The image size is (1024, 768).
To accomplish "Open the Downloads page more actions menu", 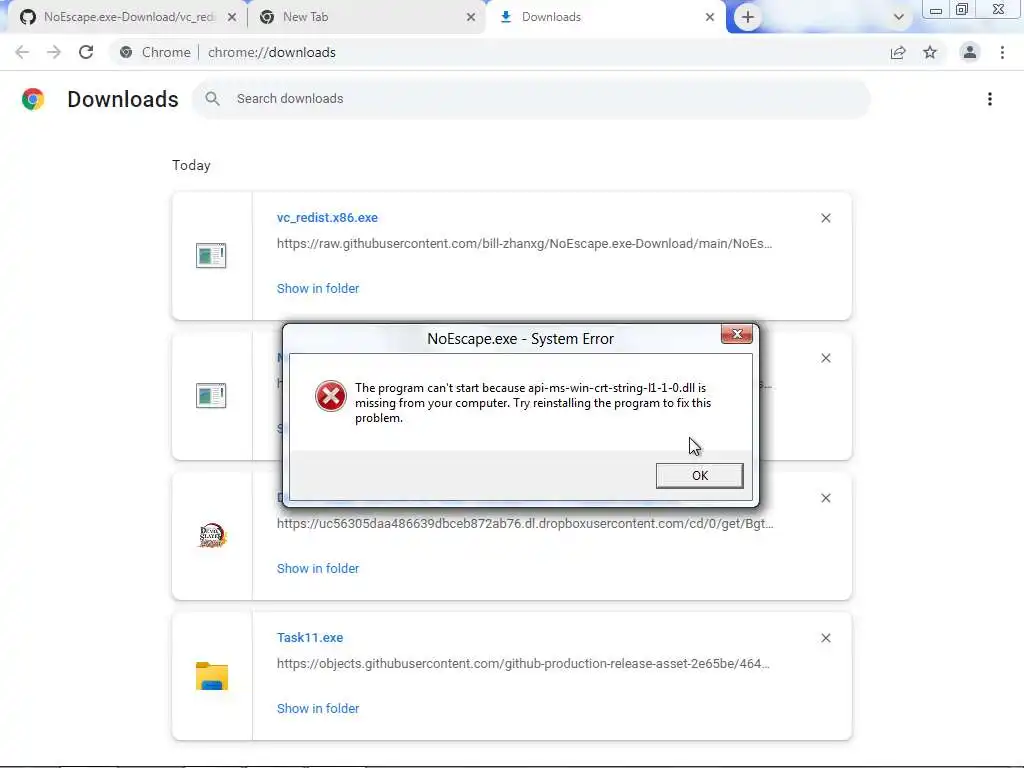I will pos(990,99).
